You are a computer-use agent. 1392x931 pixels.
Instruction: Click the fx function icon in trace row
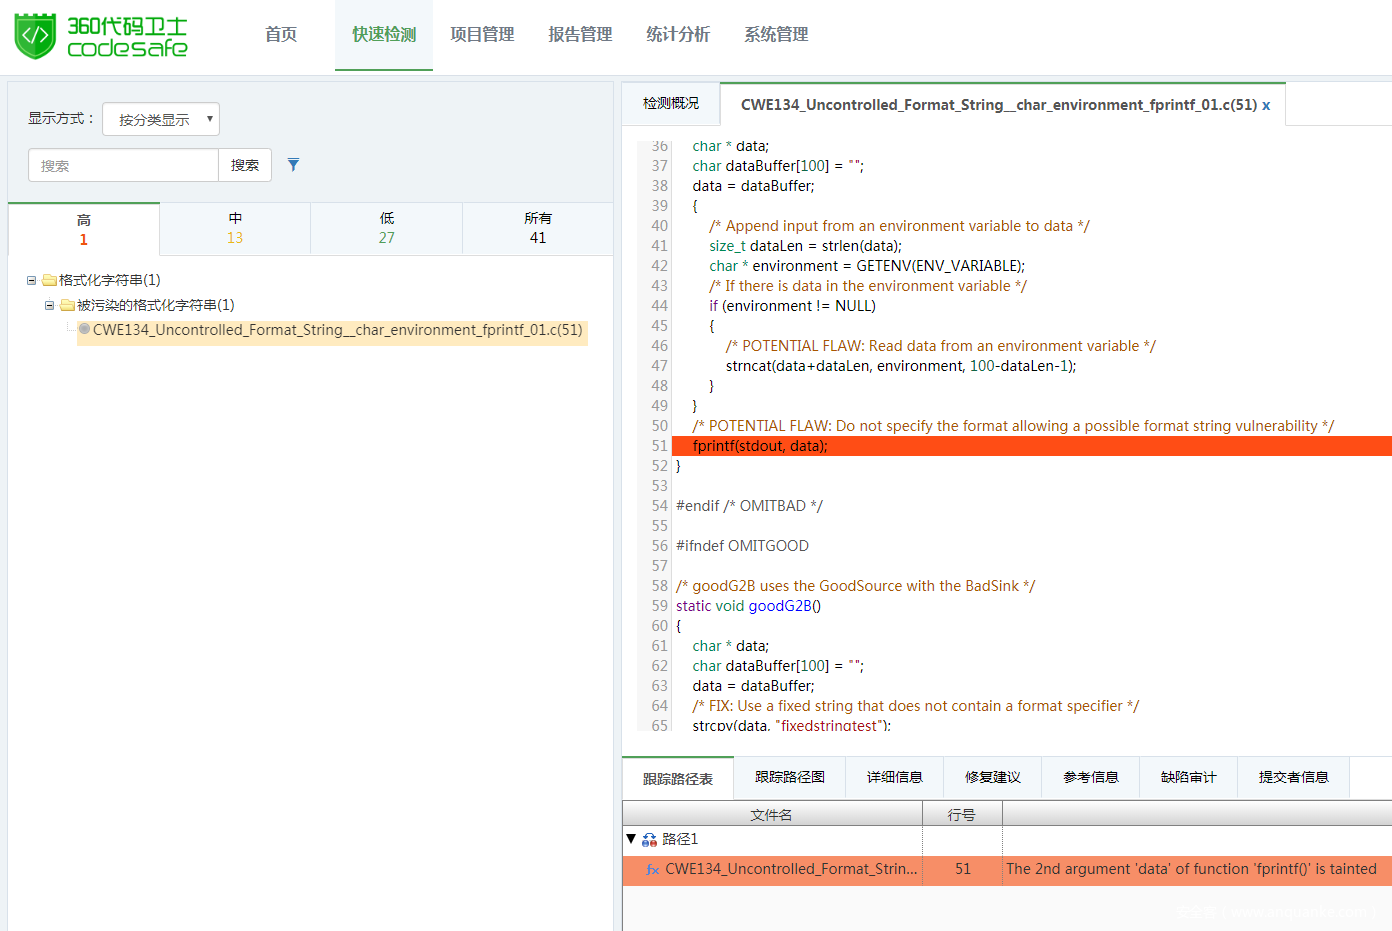coord(652,870)
